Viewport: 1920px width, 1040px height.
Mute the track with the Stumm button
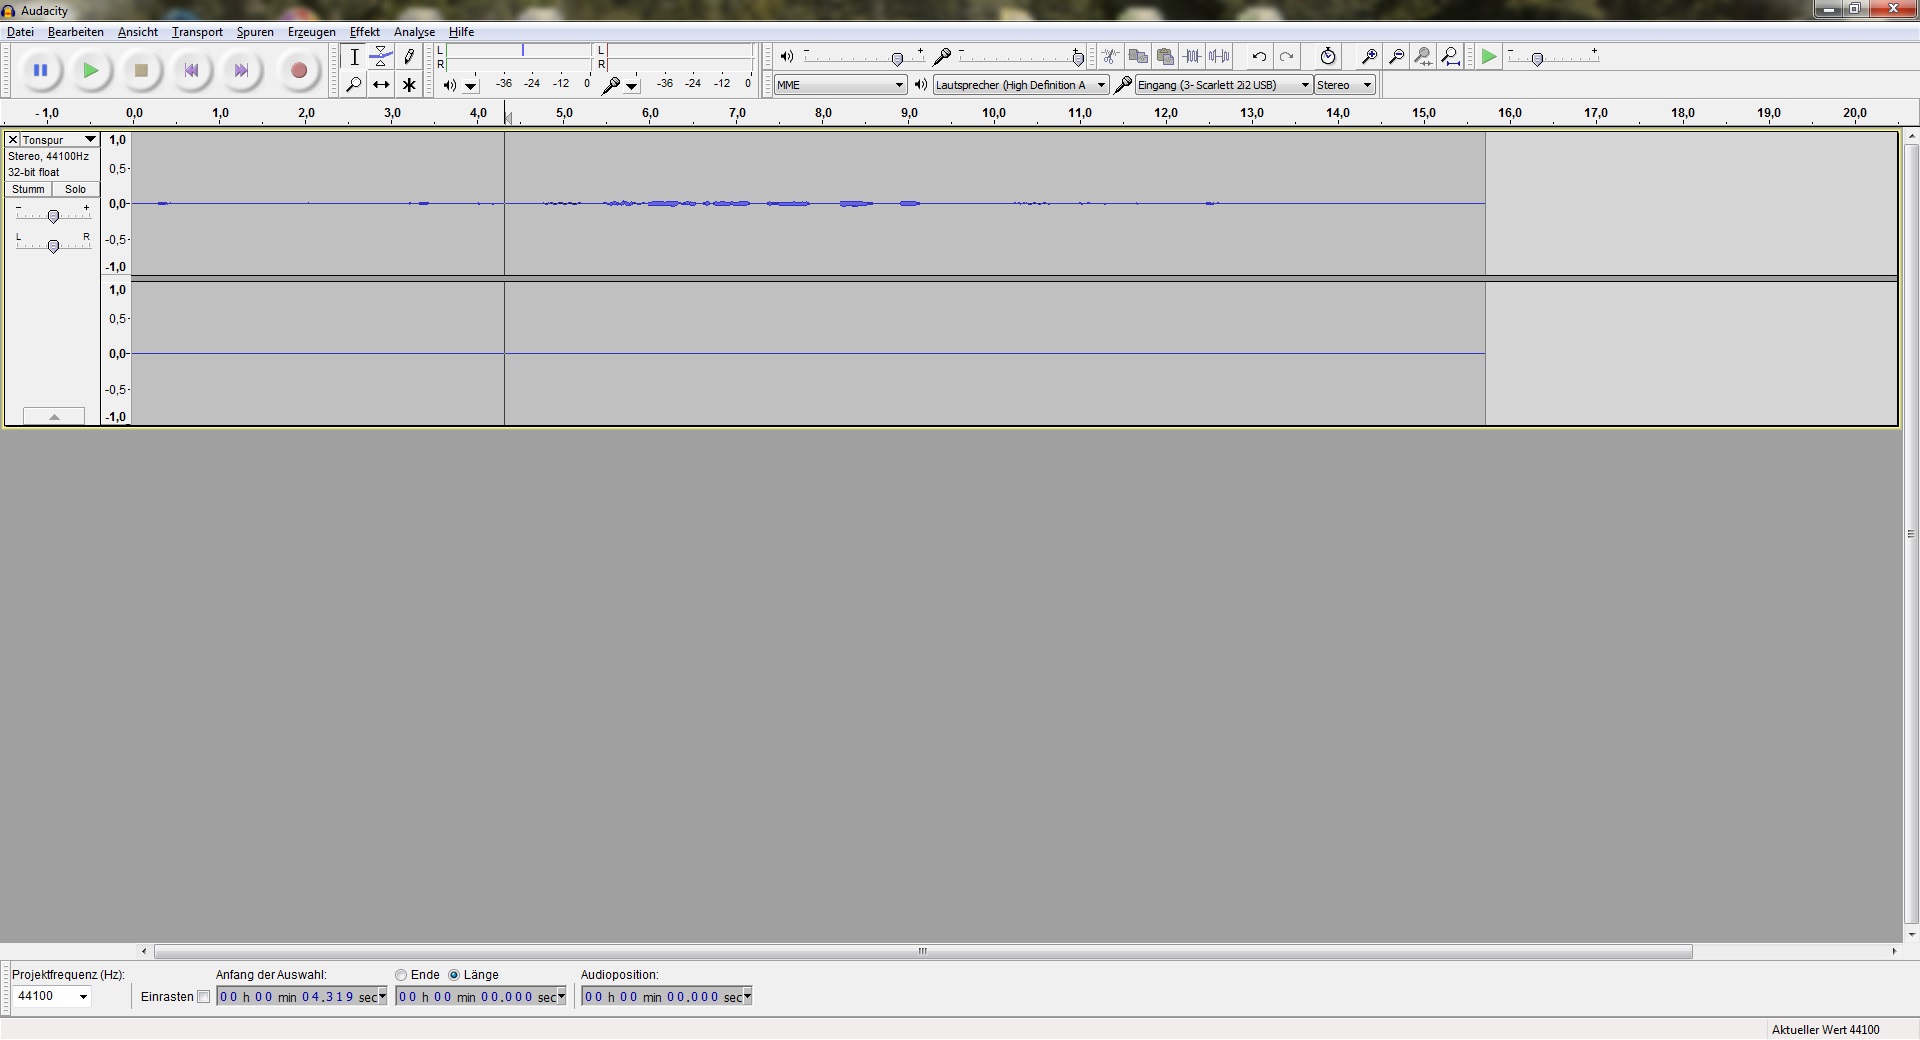(28, 189)
